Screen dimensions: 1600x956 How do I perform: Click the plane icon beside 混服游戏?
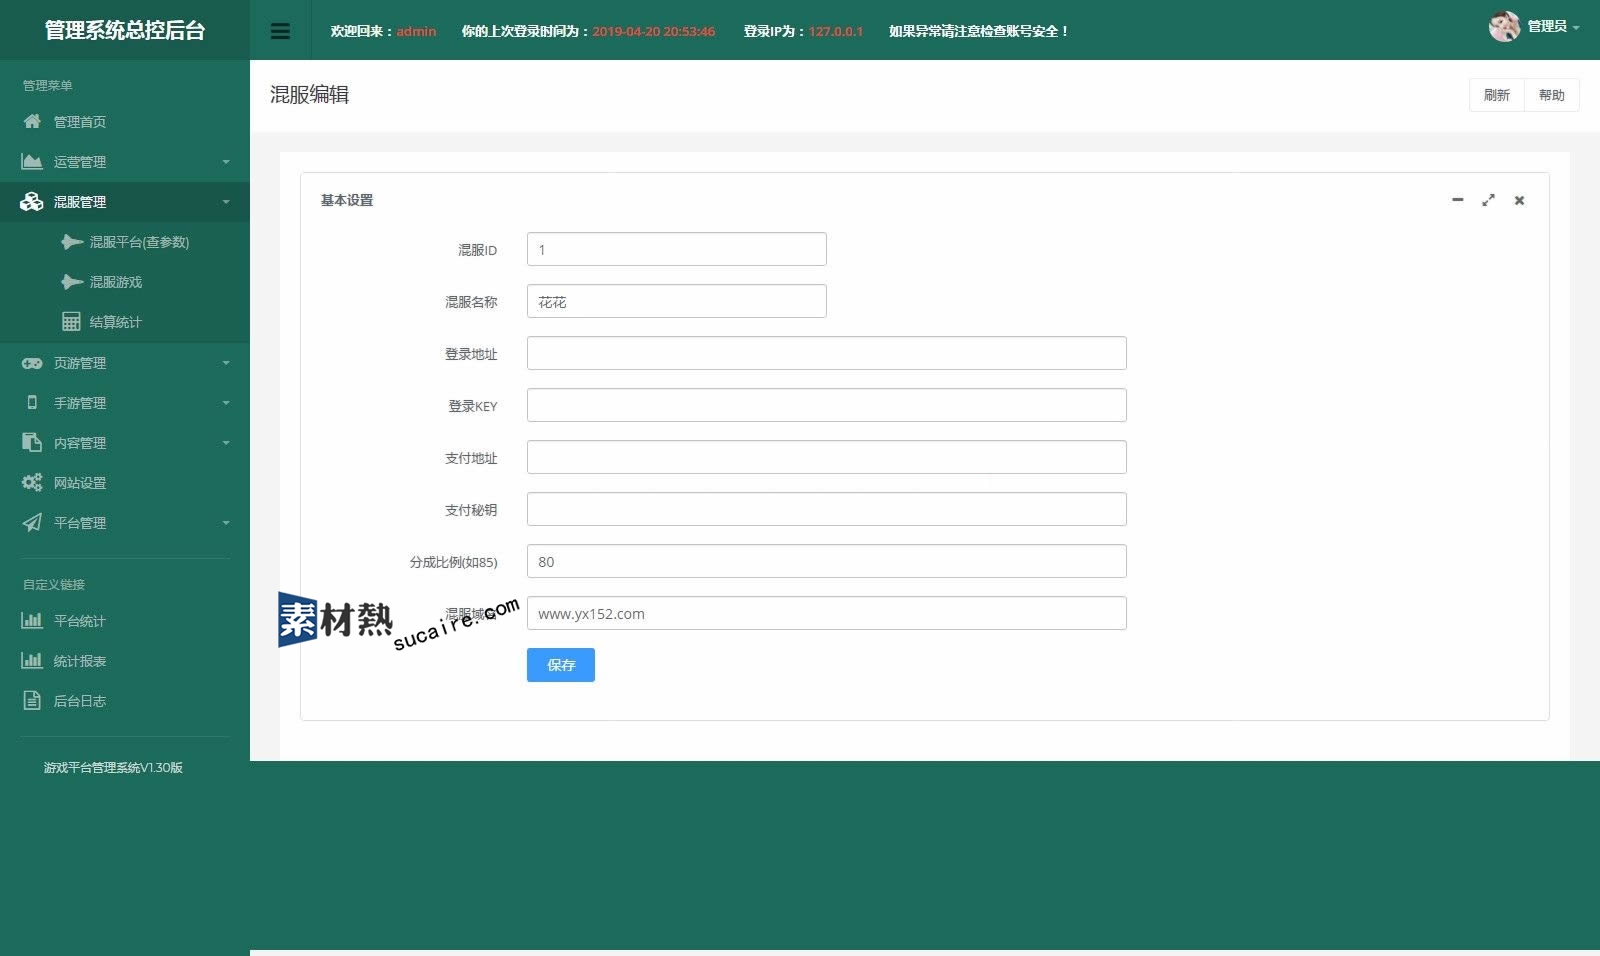pos(72,282)
